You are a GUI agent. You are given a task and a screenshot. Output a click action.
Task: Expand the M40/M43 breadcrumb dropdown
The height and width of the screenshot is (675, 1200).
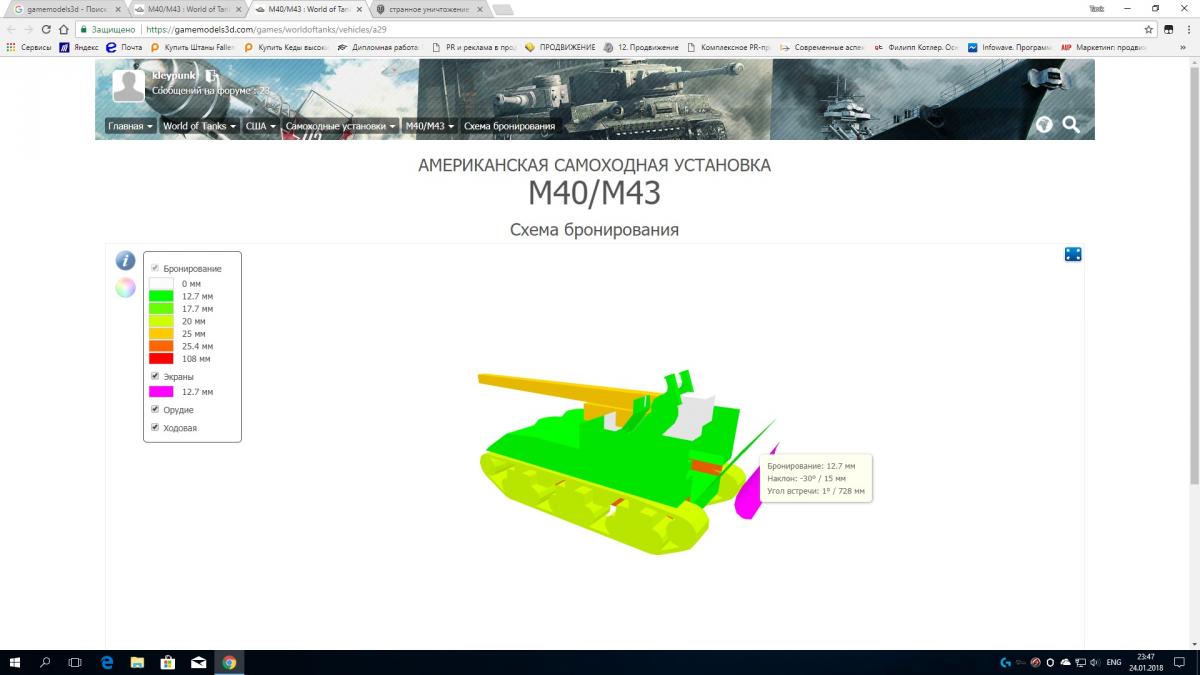tap(430, 126)
